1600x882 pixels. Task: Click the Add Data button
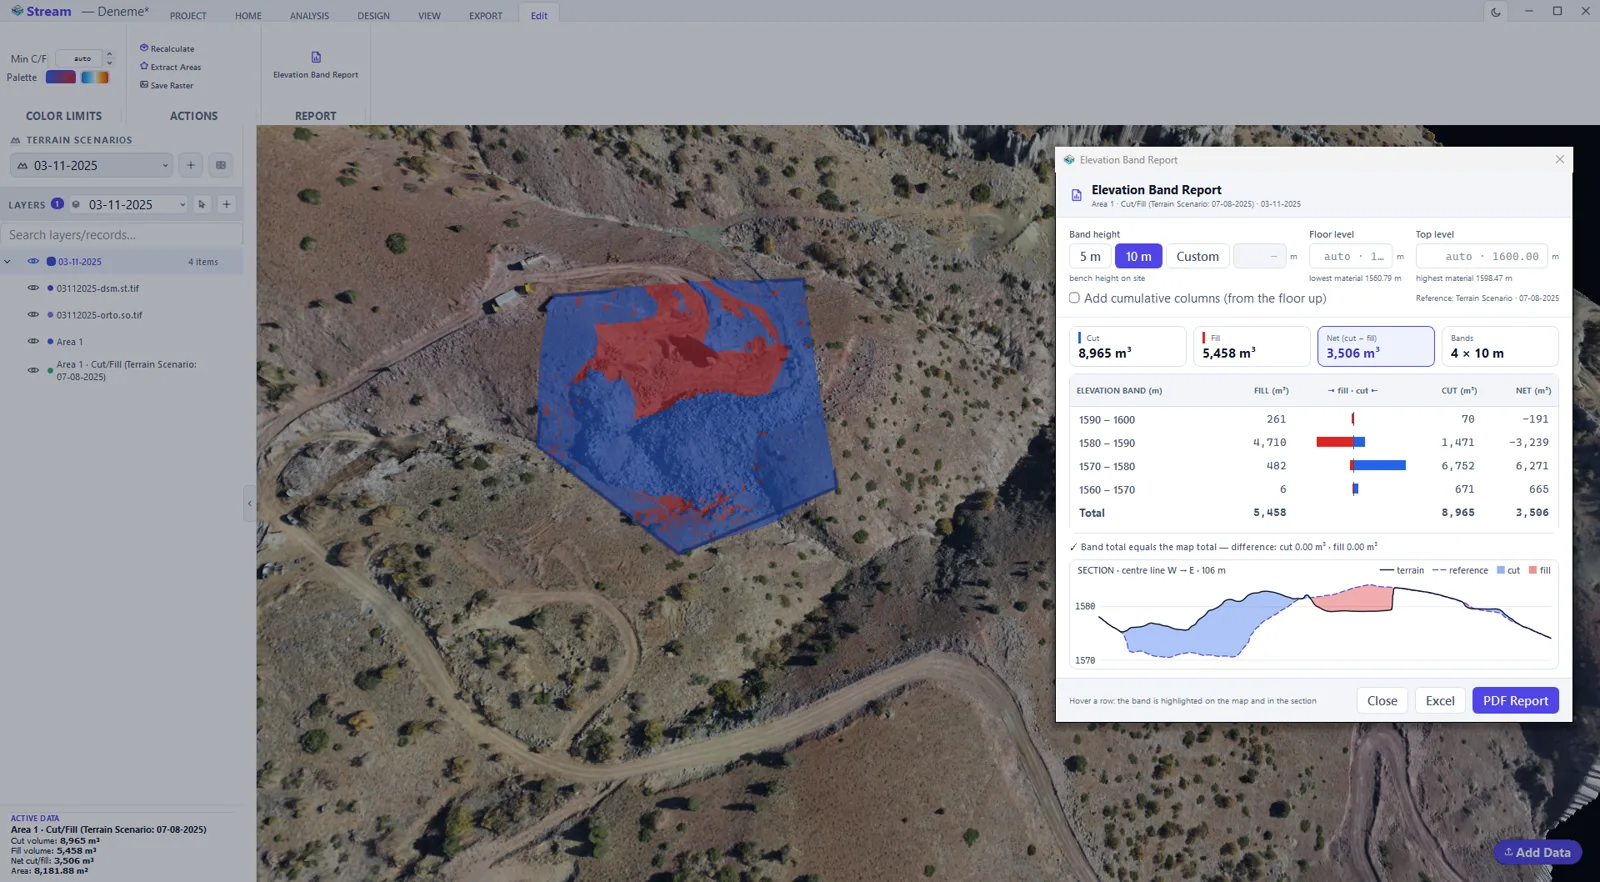(x=1538, y=852)
